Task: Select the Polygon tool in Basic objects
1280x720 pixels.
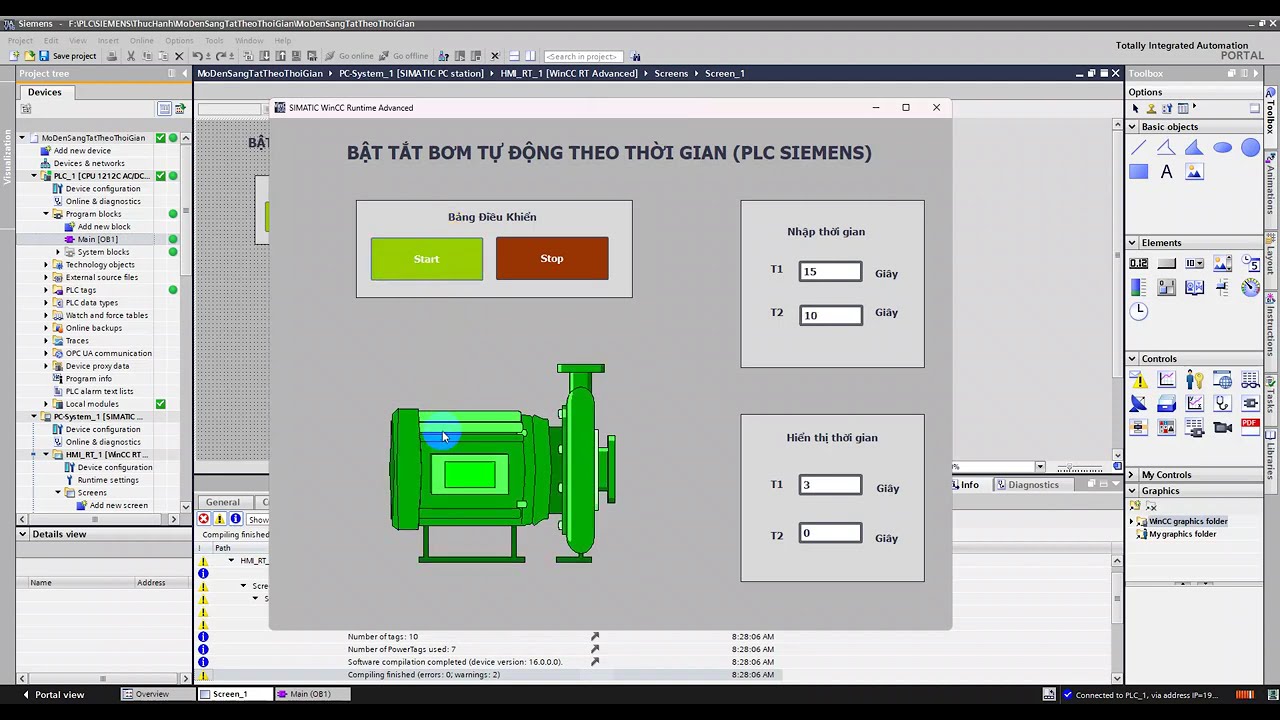Action: pos(1194,148)
